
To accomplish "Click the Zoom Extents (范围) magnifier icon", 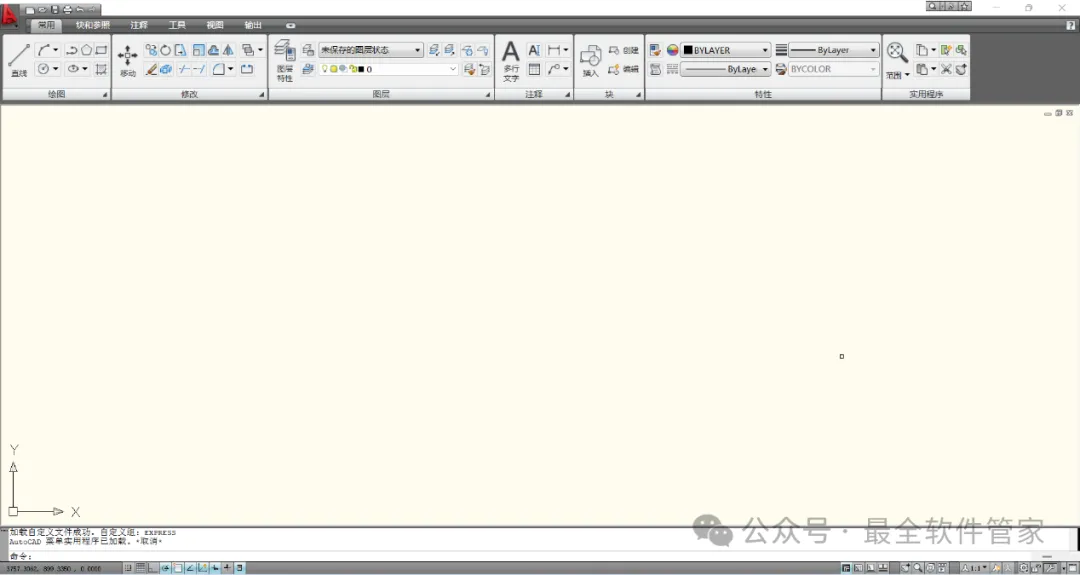I will (x=896, y=52).
